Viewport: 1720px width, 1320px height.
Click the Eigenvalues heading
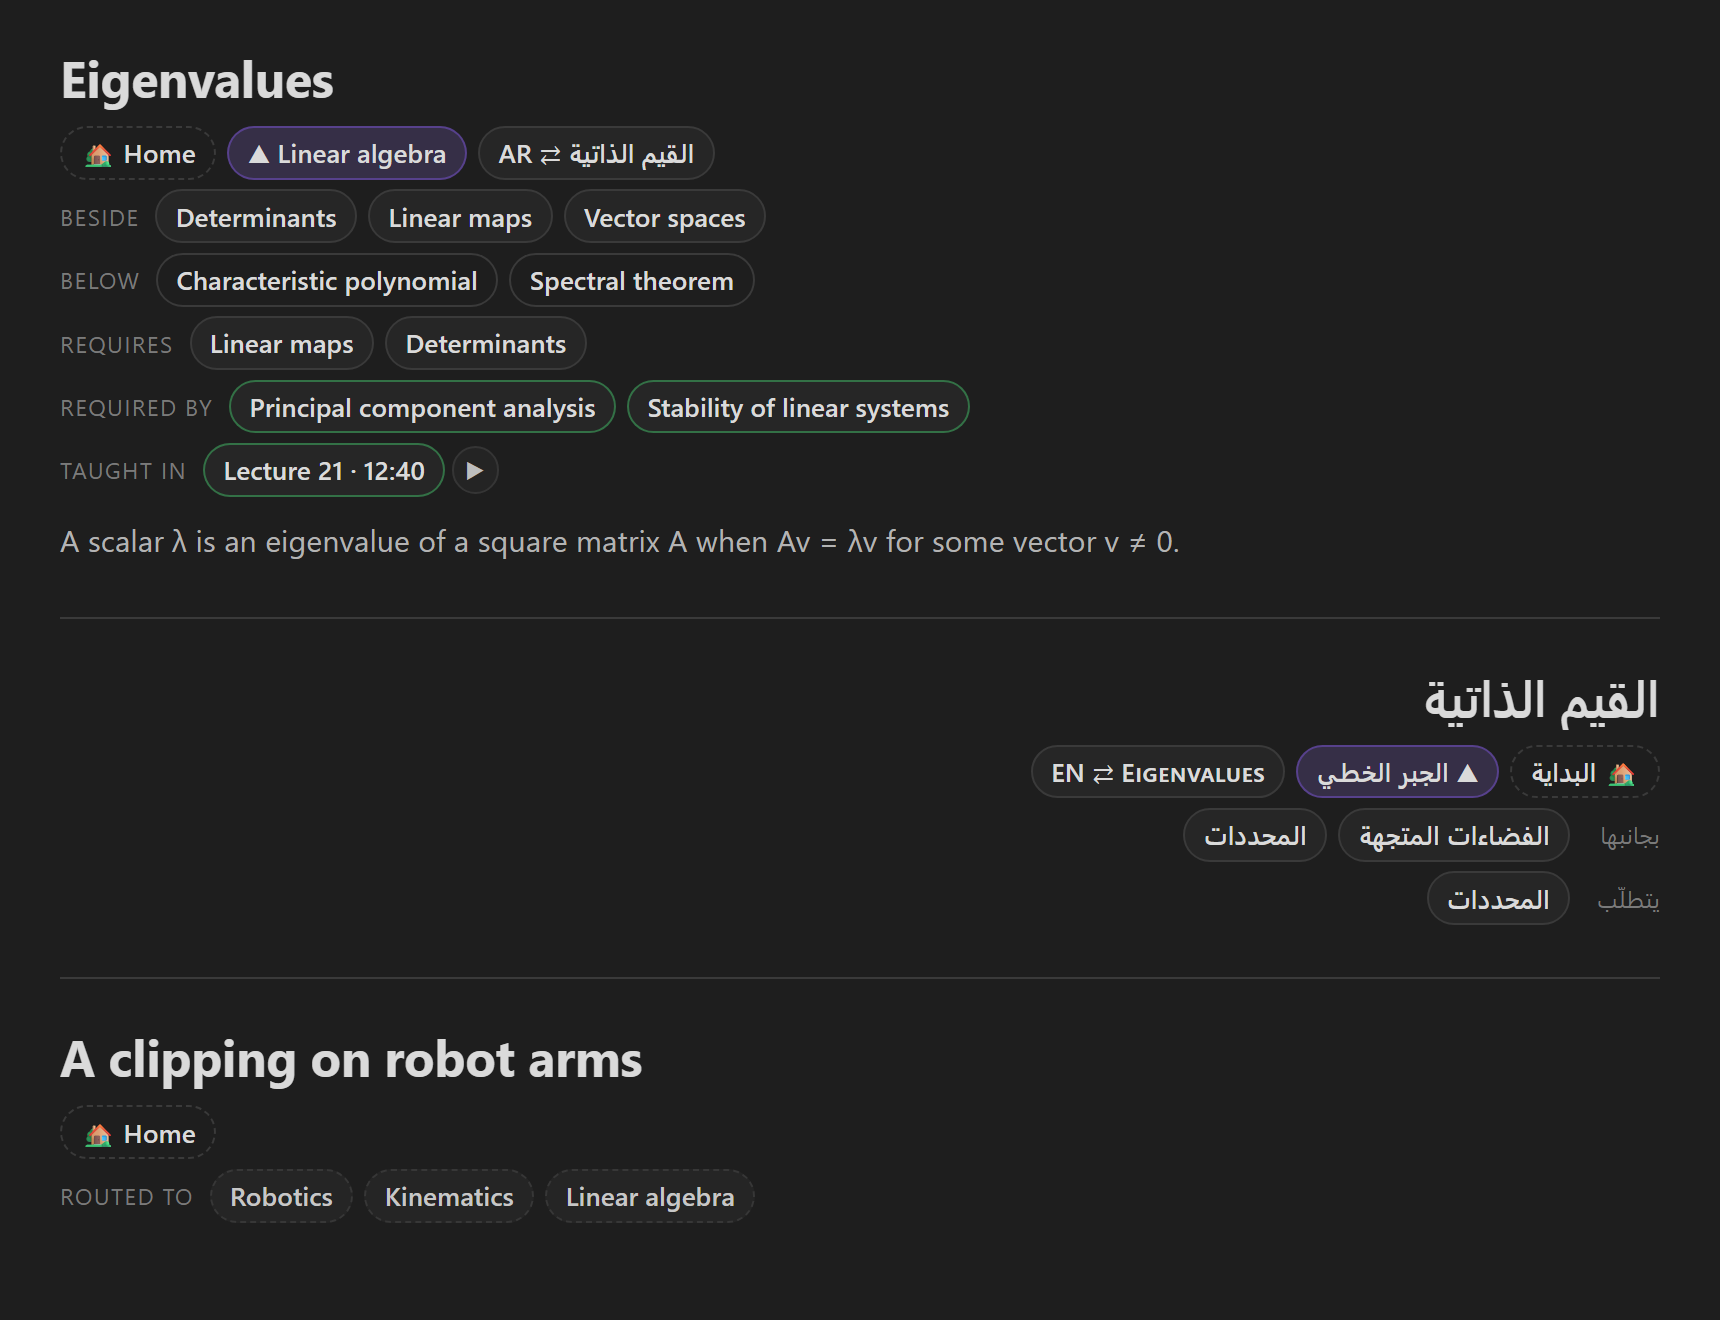[197, 81]
